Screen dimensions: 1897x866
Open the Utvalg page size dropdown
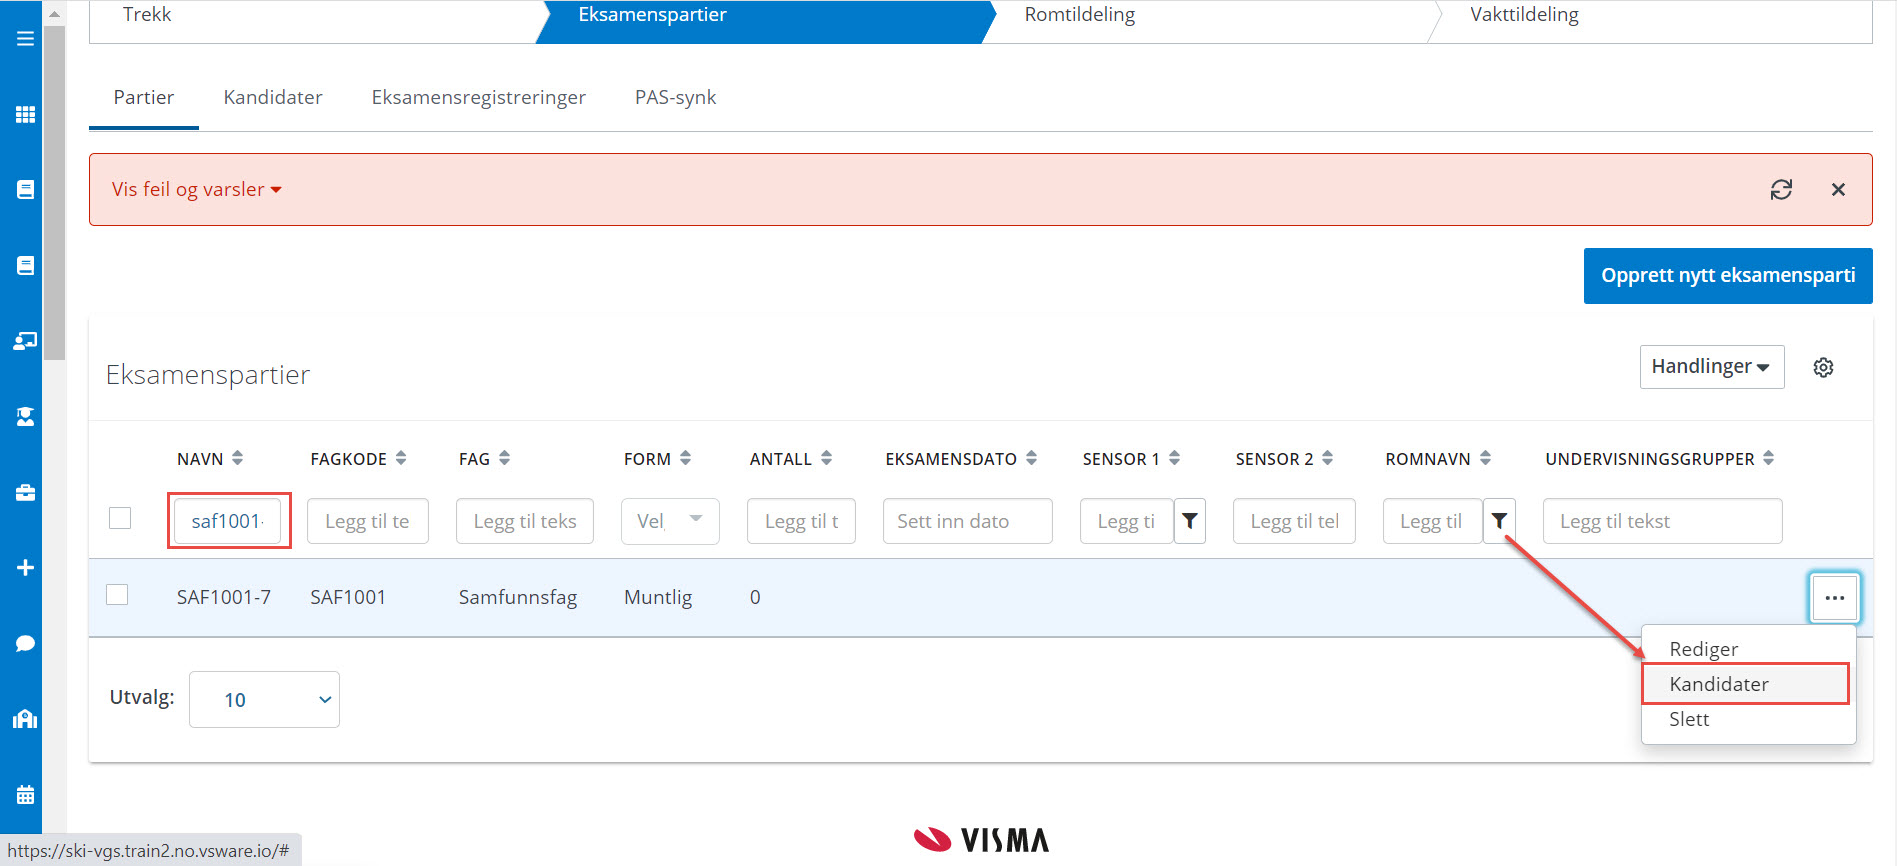point(264,699)
